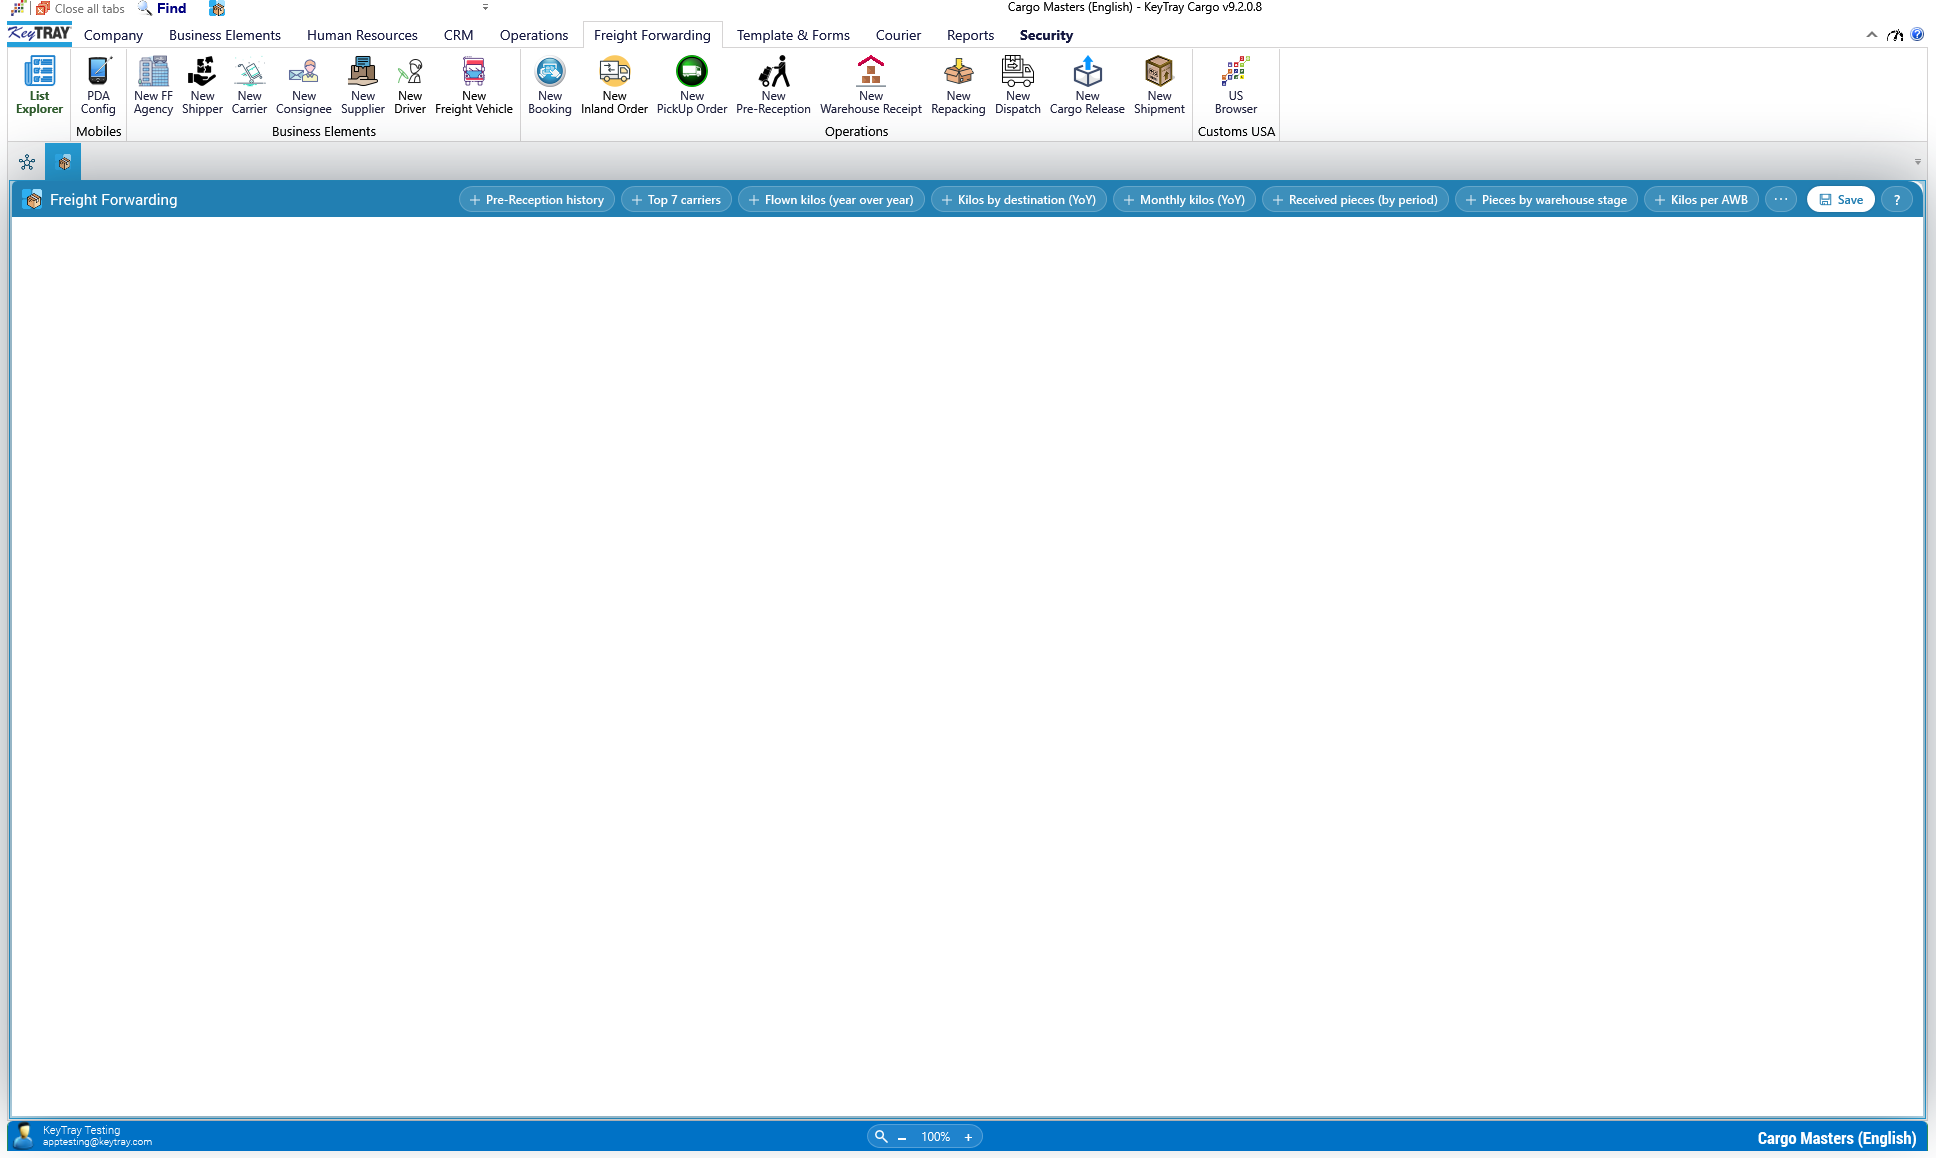This screenshot has height=1158, width=1936.
Task: Open PDA Config under Mobiles
Action: click(x=98, y=86)
